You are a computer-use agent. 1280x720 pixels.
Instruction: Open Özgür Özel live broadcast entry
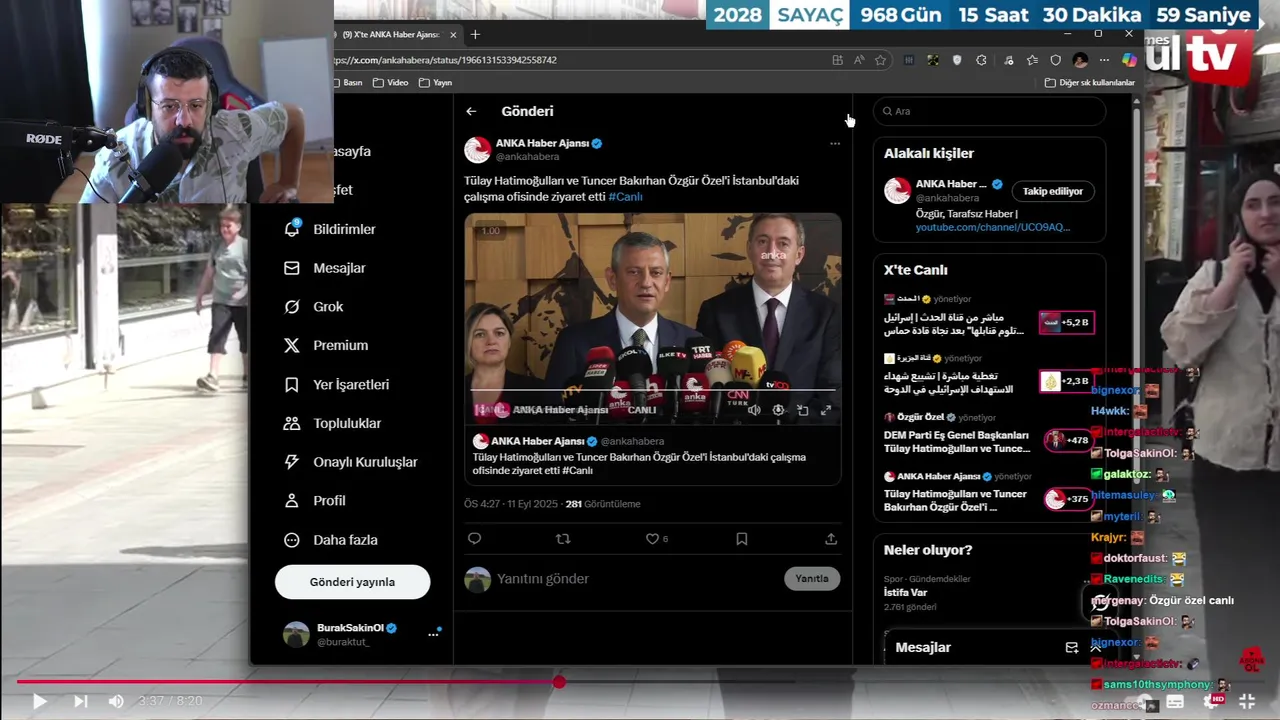(x=988, y=433)
